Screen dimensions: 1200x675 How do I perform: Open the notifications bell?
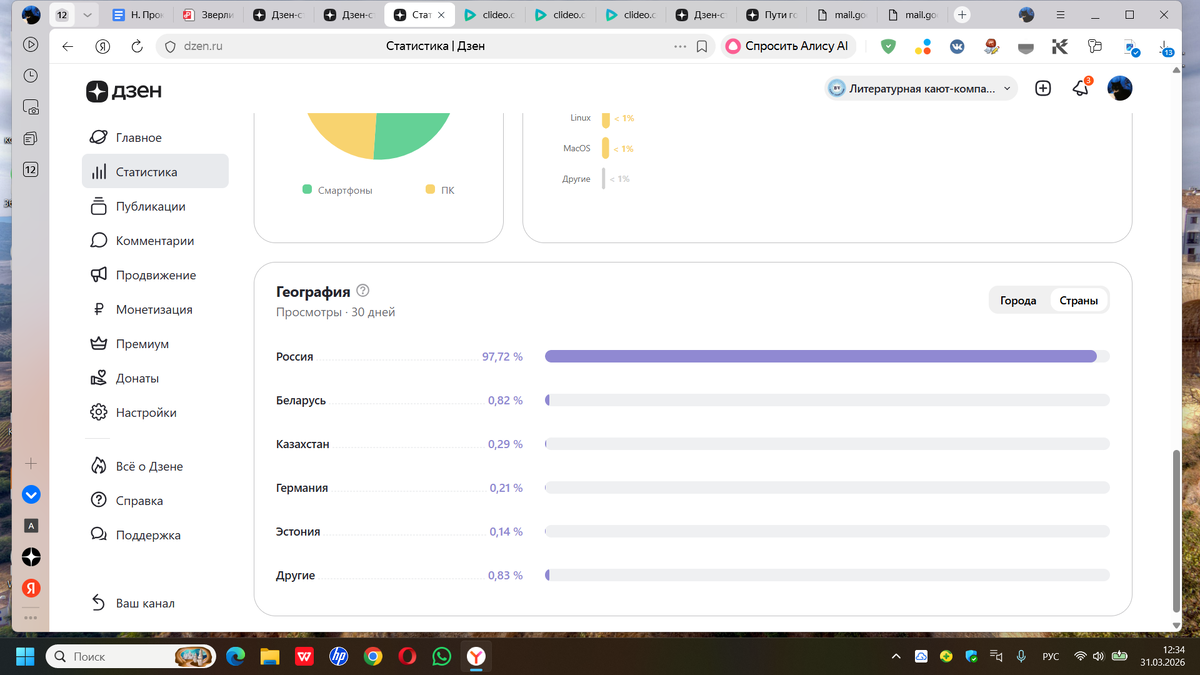click(1081, 88)
